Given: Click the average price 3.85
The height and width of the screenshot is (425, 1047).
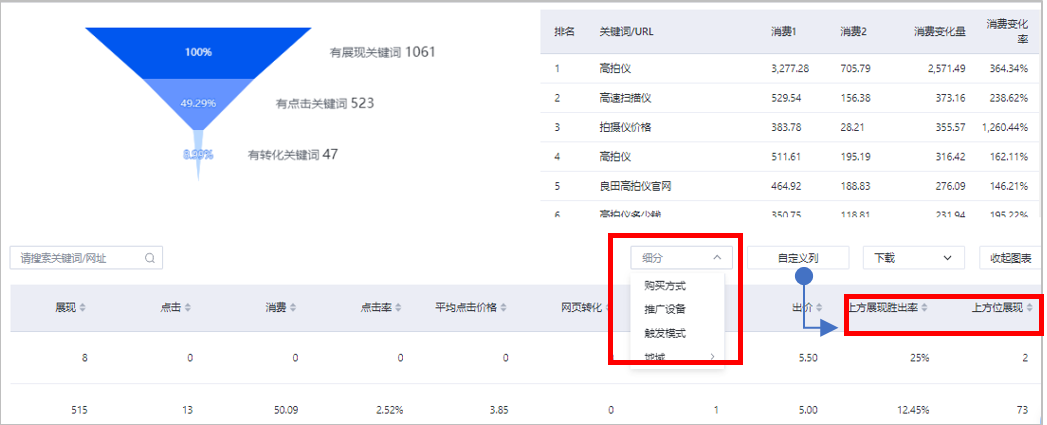Looking at the screenshot, I should click(499, 409).
